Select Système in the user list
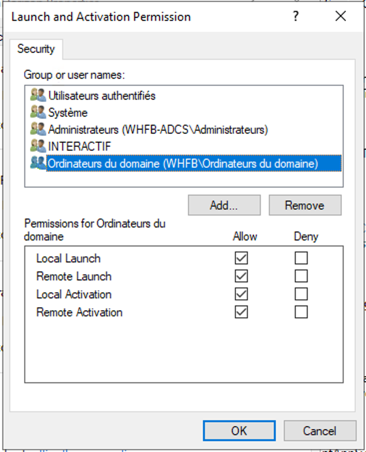This screenshot has height=452, width=366. click(68, 113)
